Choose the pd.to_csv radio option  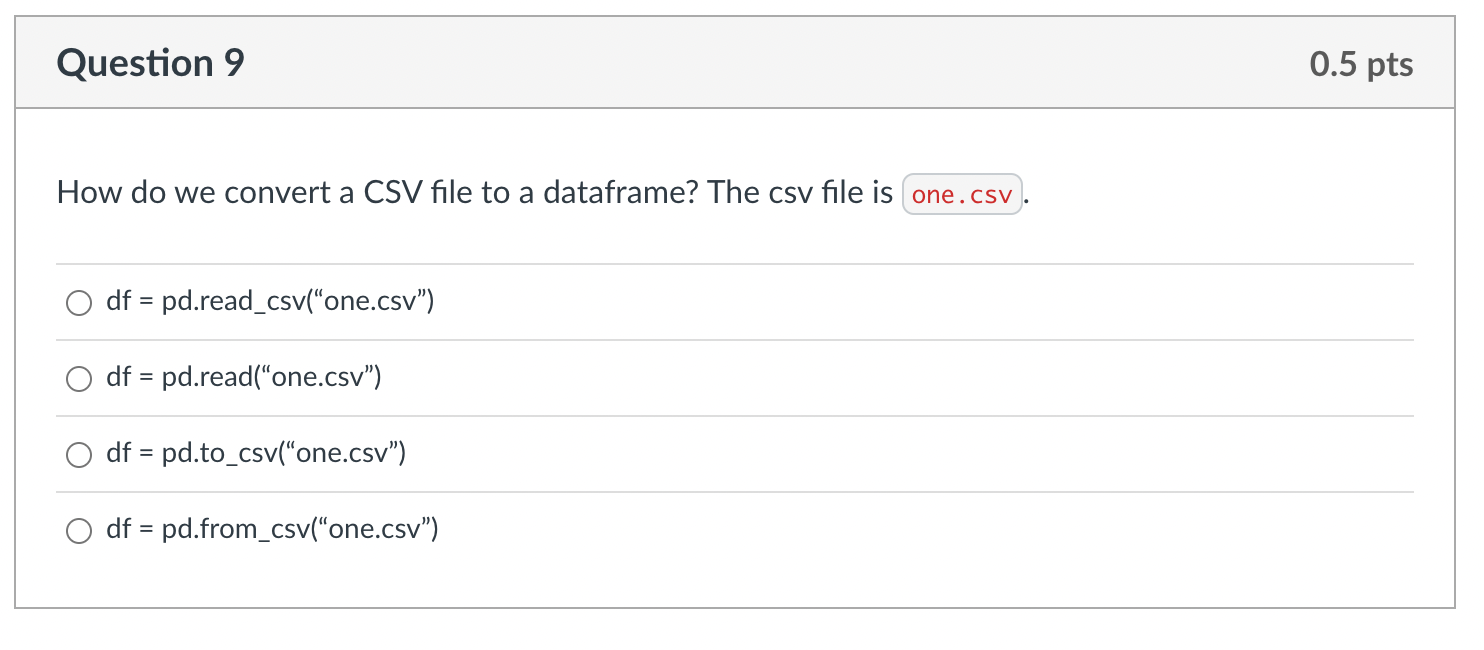pos(79,455)
